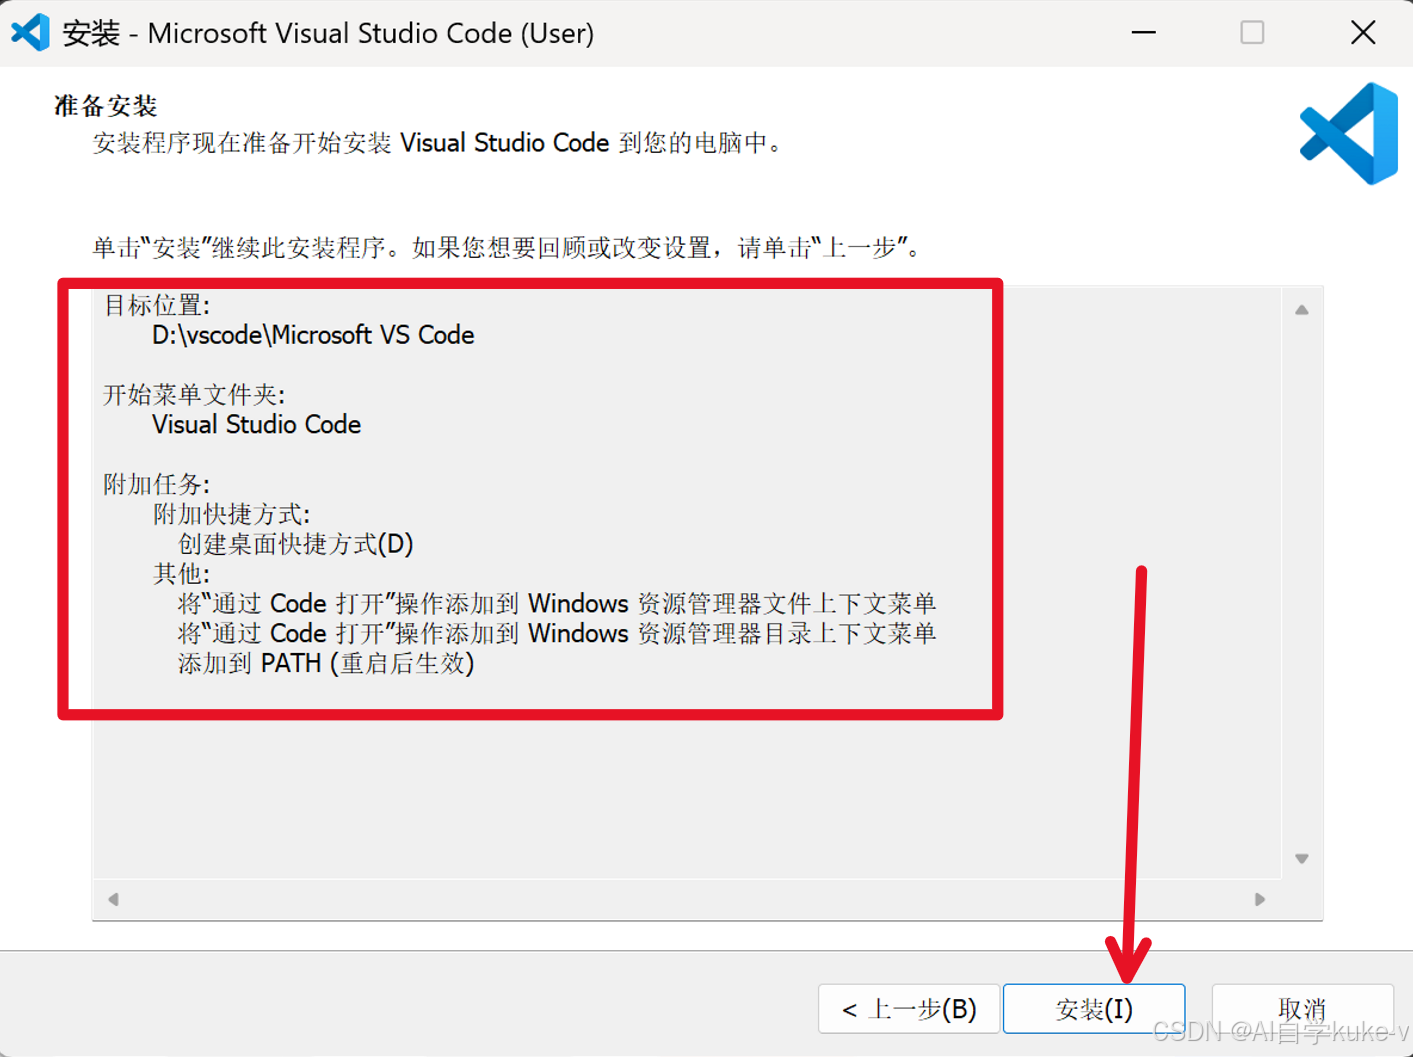Image resolution: width=1413 pixels, height=1057 pixels.
Task: Click the 附加快捷方式 line
Action: point(231,514)
